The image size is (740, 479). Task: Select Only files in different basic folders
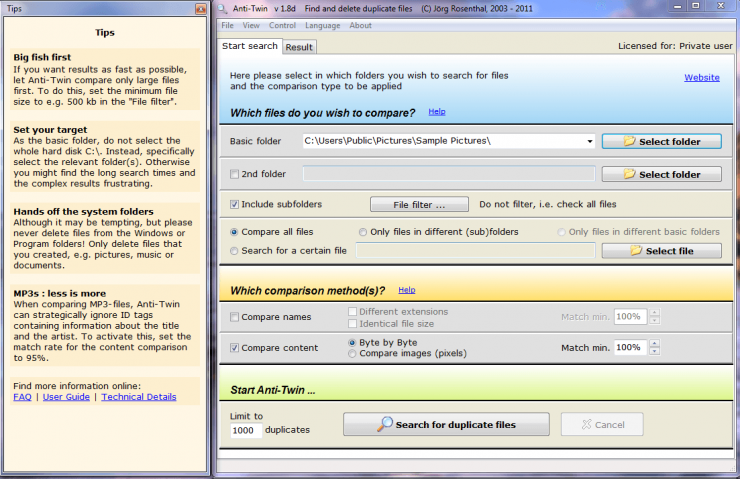point(561,232)
